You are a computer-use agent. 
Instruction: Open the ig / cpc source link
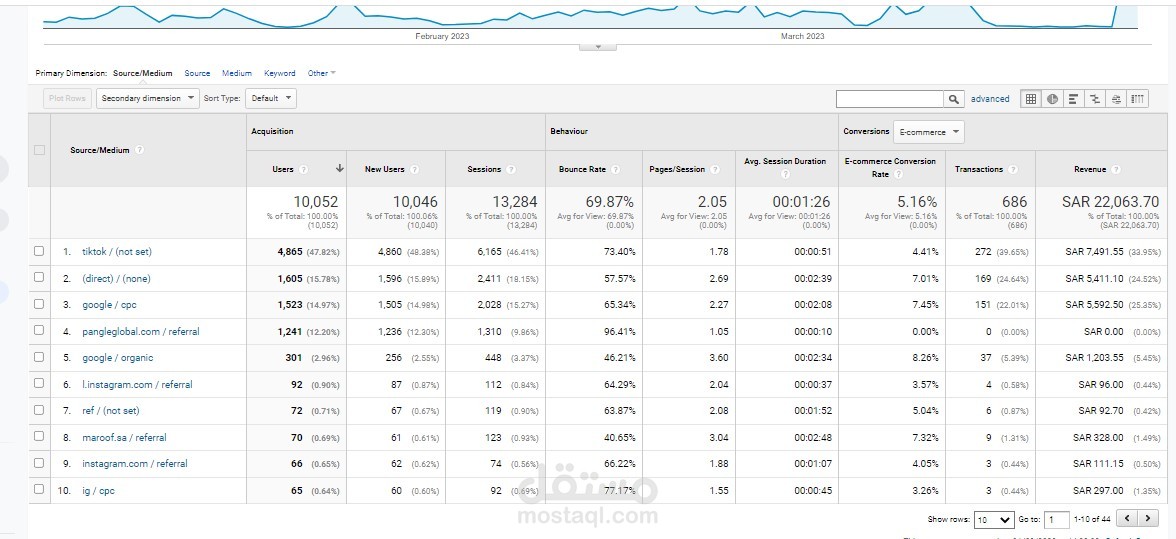[x=98, y=490]
